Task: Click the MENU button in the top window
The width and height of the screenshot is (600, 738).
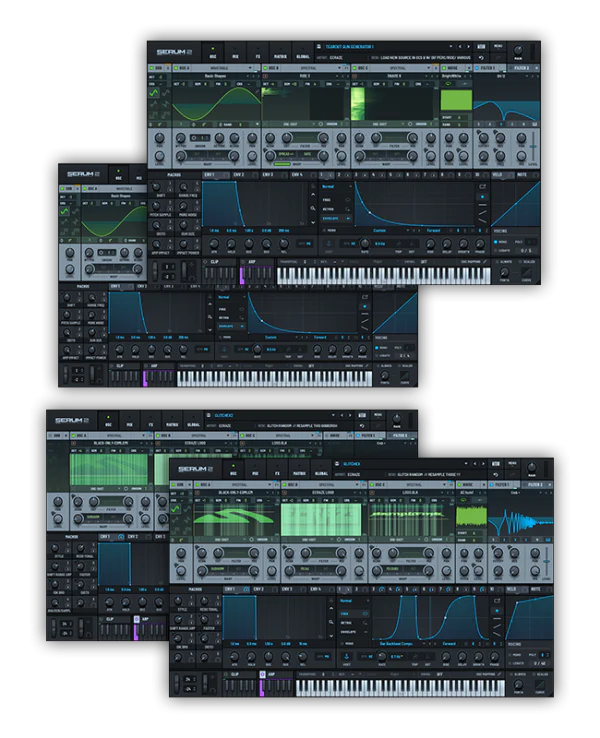Action: coord(498,45)
